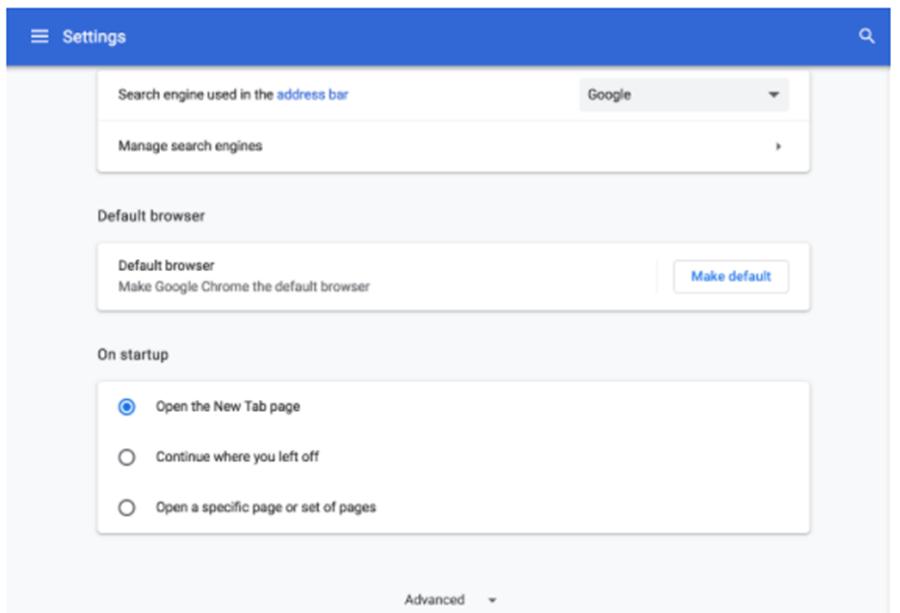Click the Settings title in the header
Screen dimensions: 900x613
pos(94,37)
